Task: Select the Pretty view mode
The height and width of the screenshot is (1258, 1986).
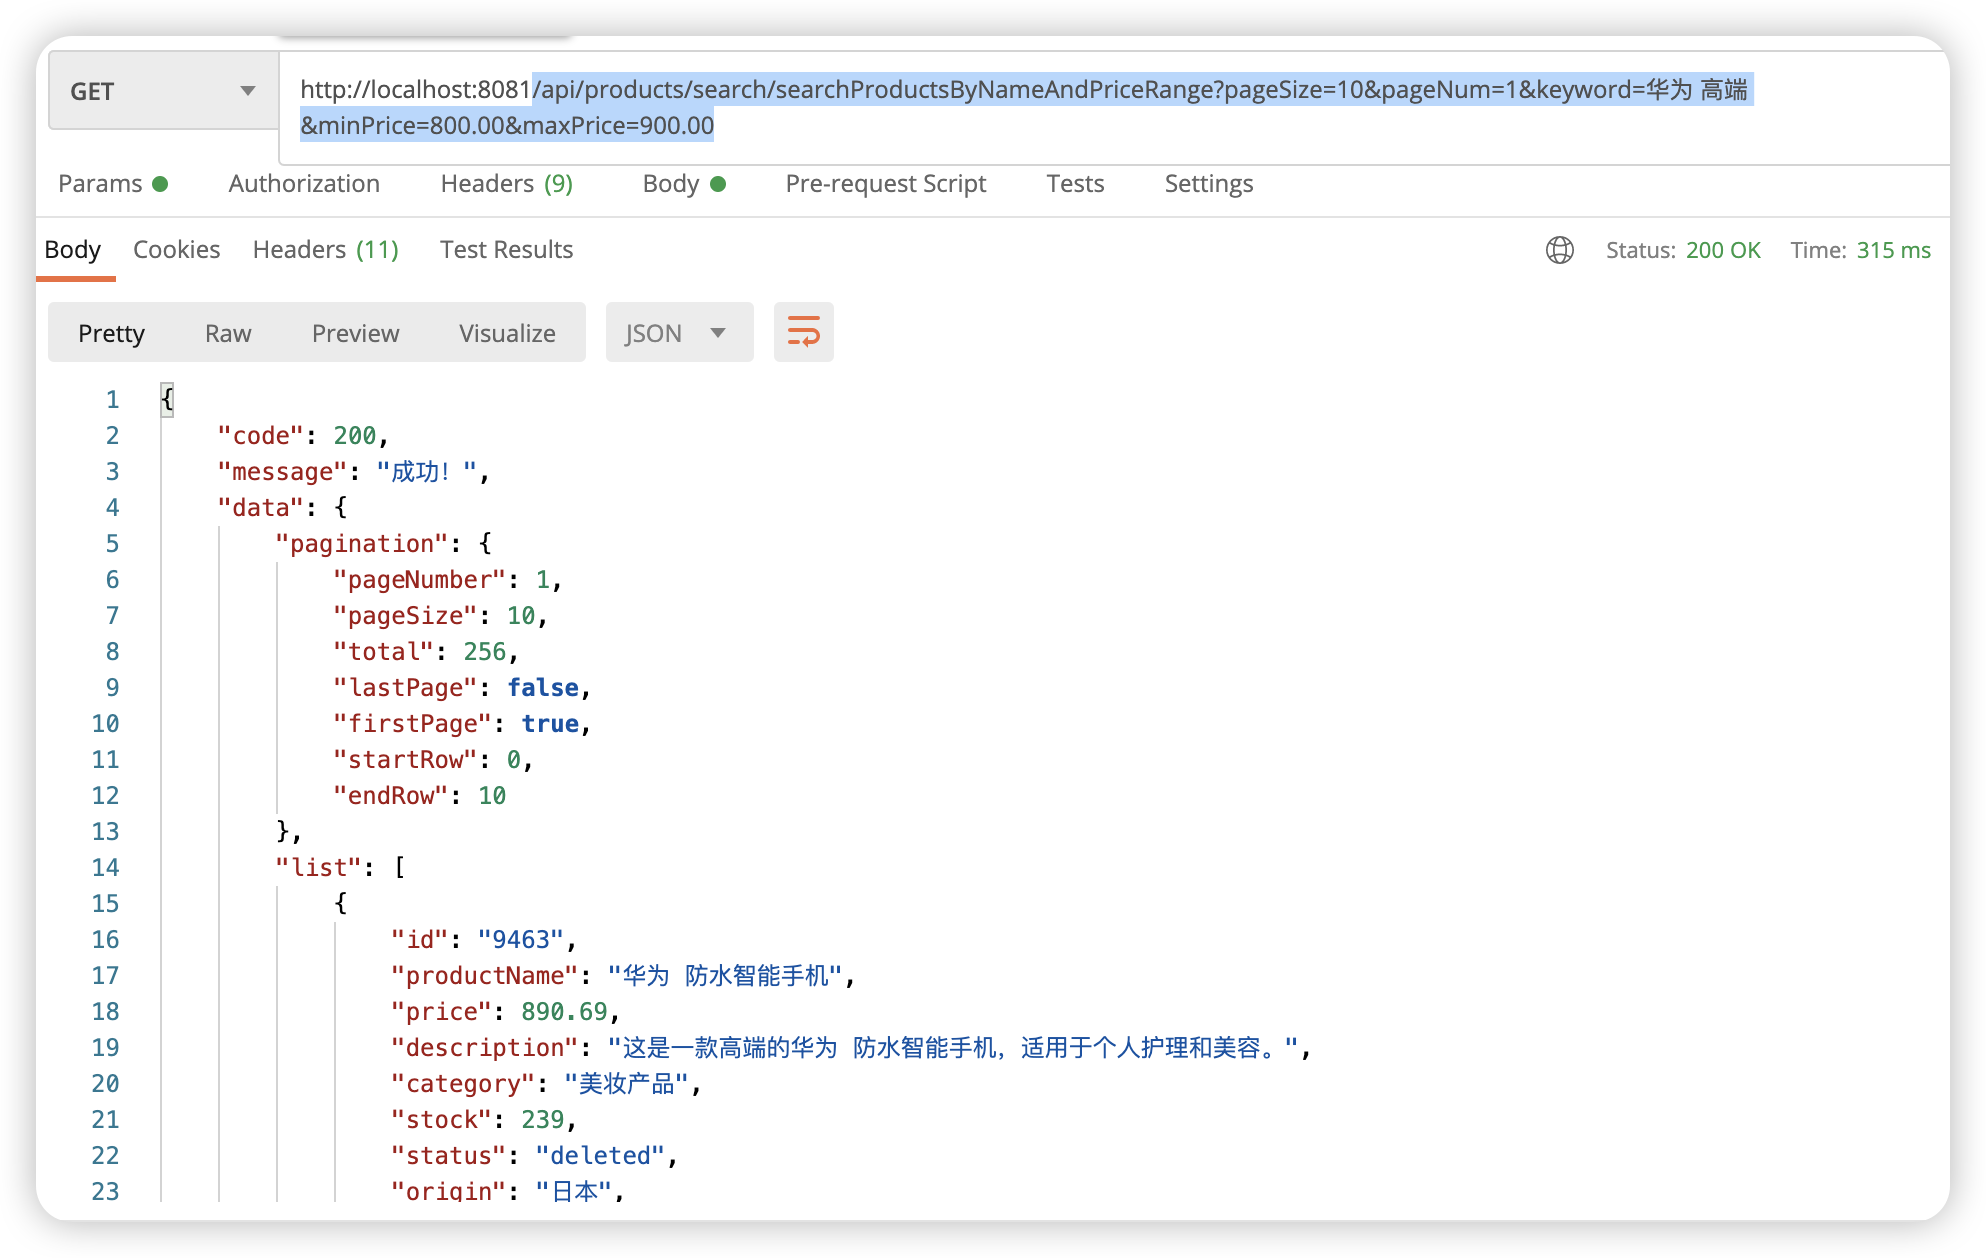Action: click(x=112, y=333)
